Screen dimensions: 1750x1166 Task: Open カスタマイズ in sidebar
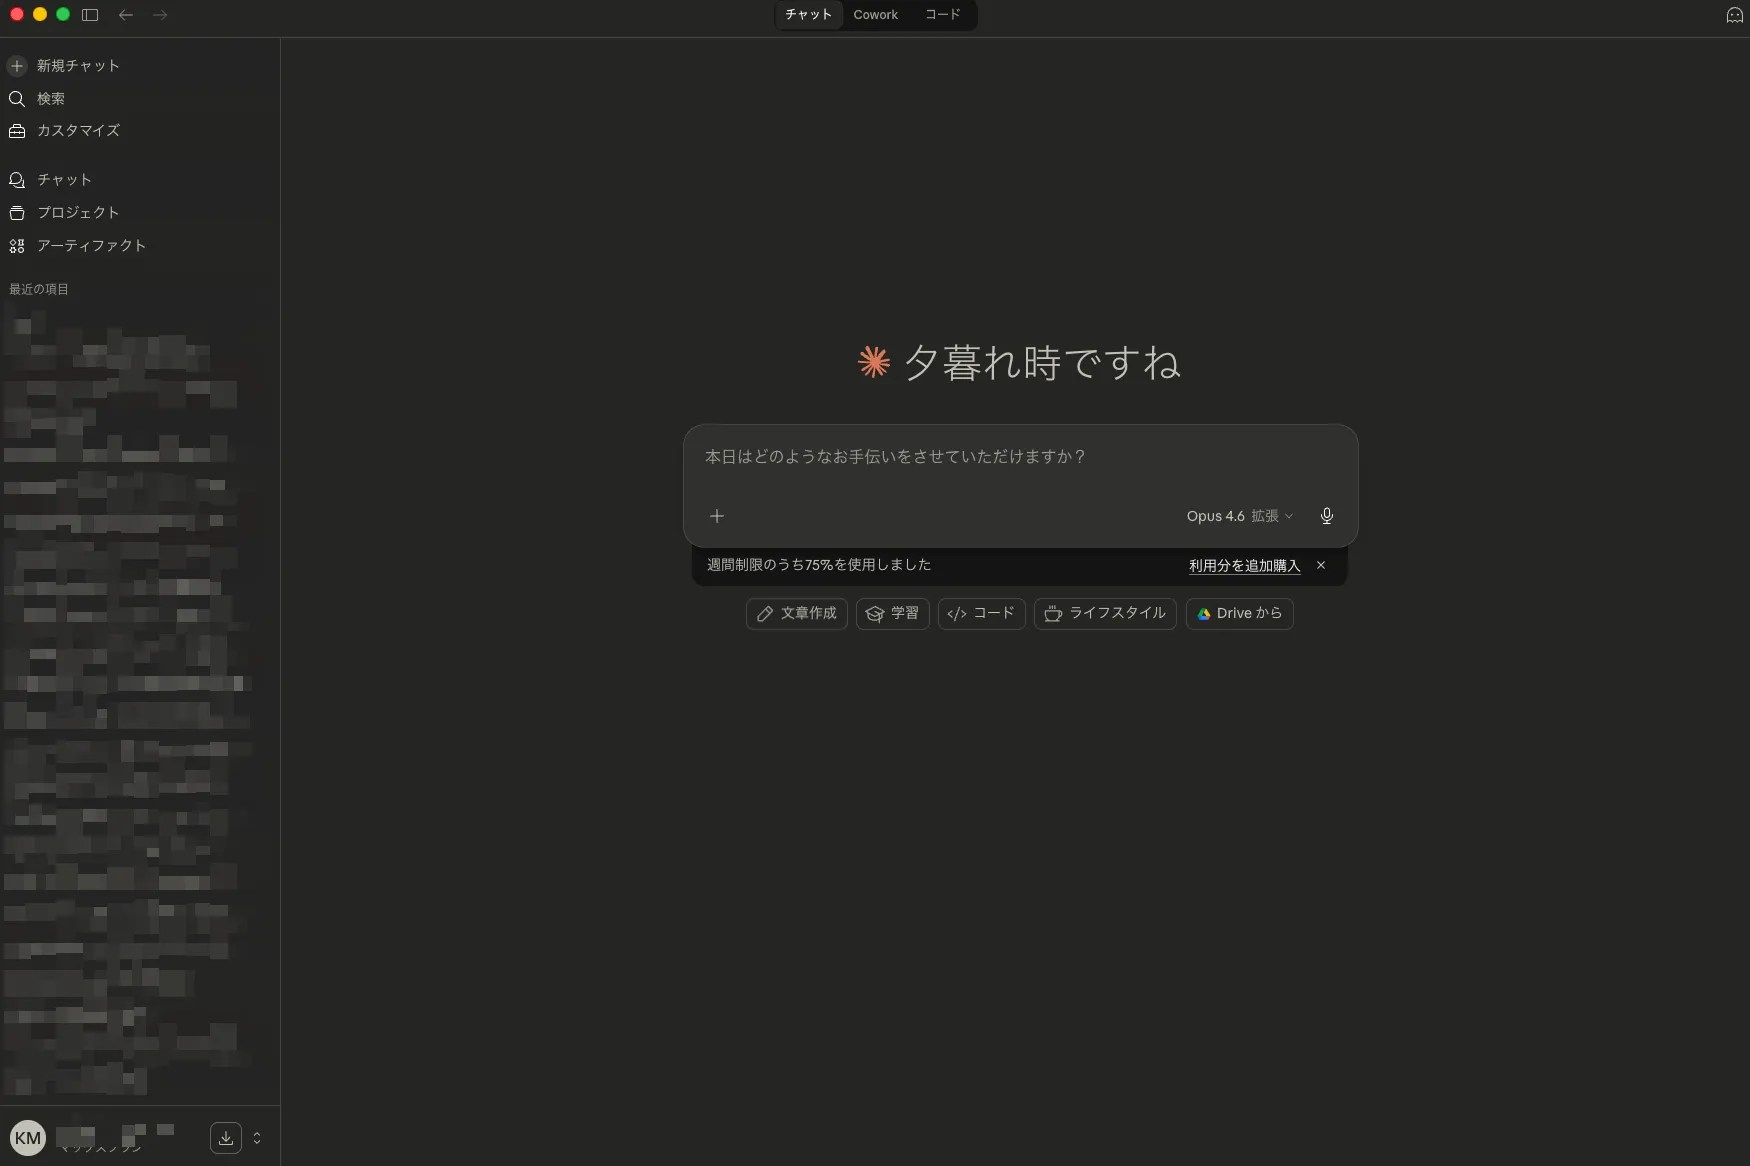64,131
